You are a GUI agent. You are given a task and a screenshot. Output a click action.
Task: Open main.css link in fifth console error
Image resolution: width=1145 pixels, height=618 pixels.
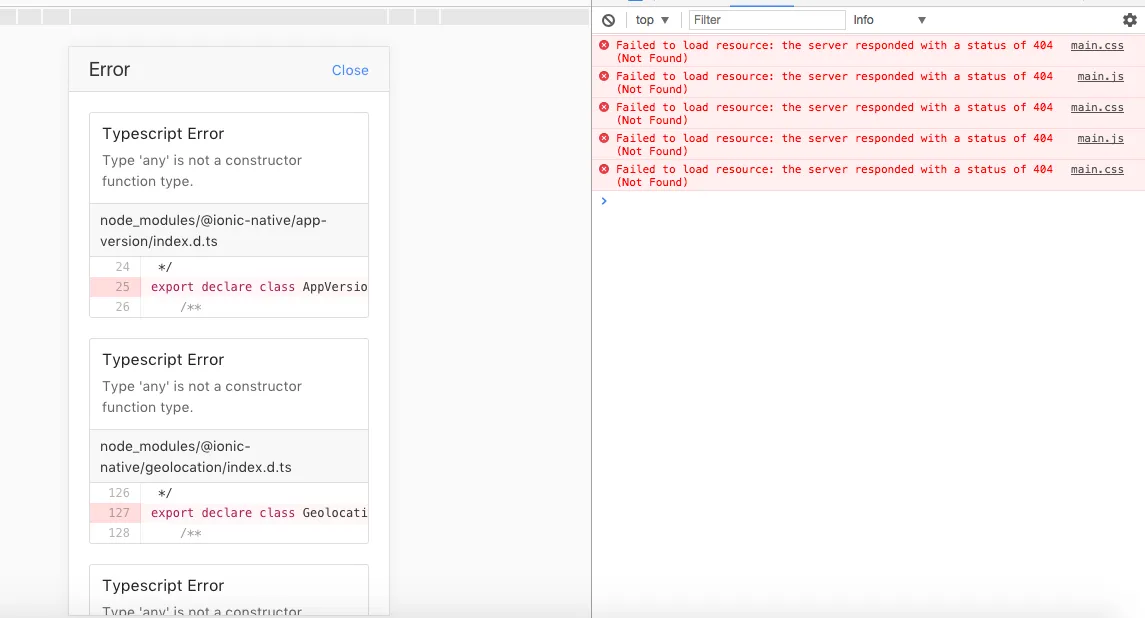(x=1097, y=169)
